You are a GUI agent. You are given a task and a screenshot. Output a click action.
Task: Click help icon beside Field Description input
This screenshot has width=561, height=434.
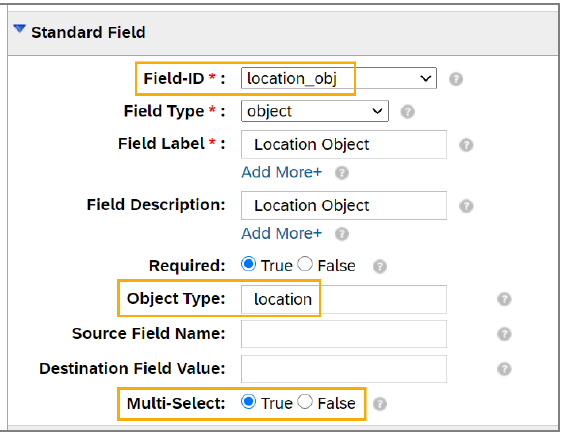[x=466, y=206]
